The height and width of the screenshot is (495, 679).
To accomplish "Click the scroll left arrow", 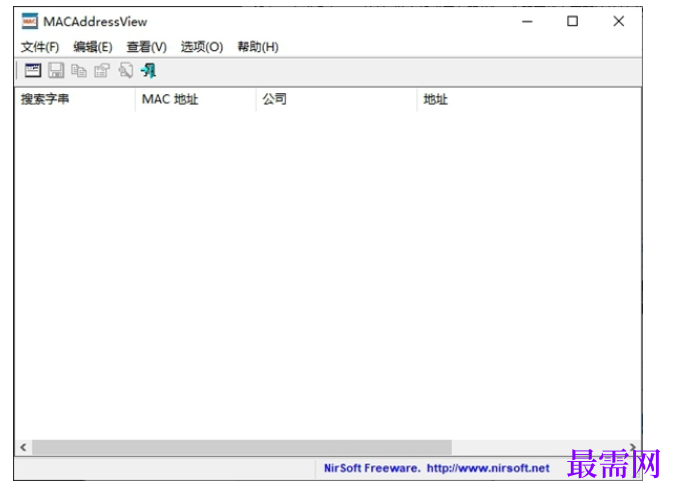I will 23,447.
